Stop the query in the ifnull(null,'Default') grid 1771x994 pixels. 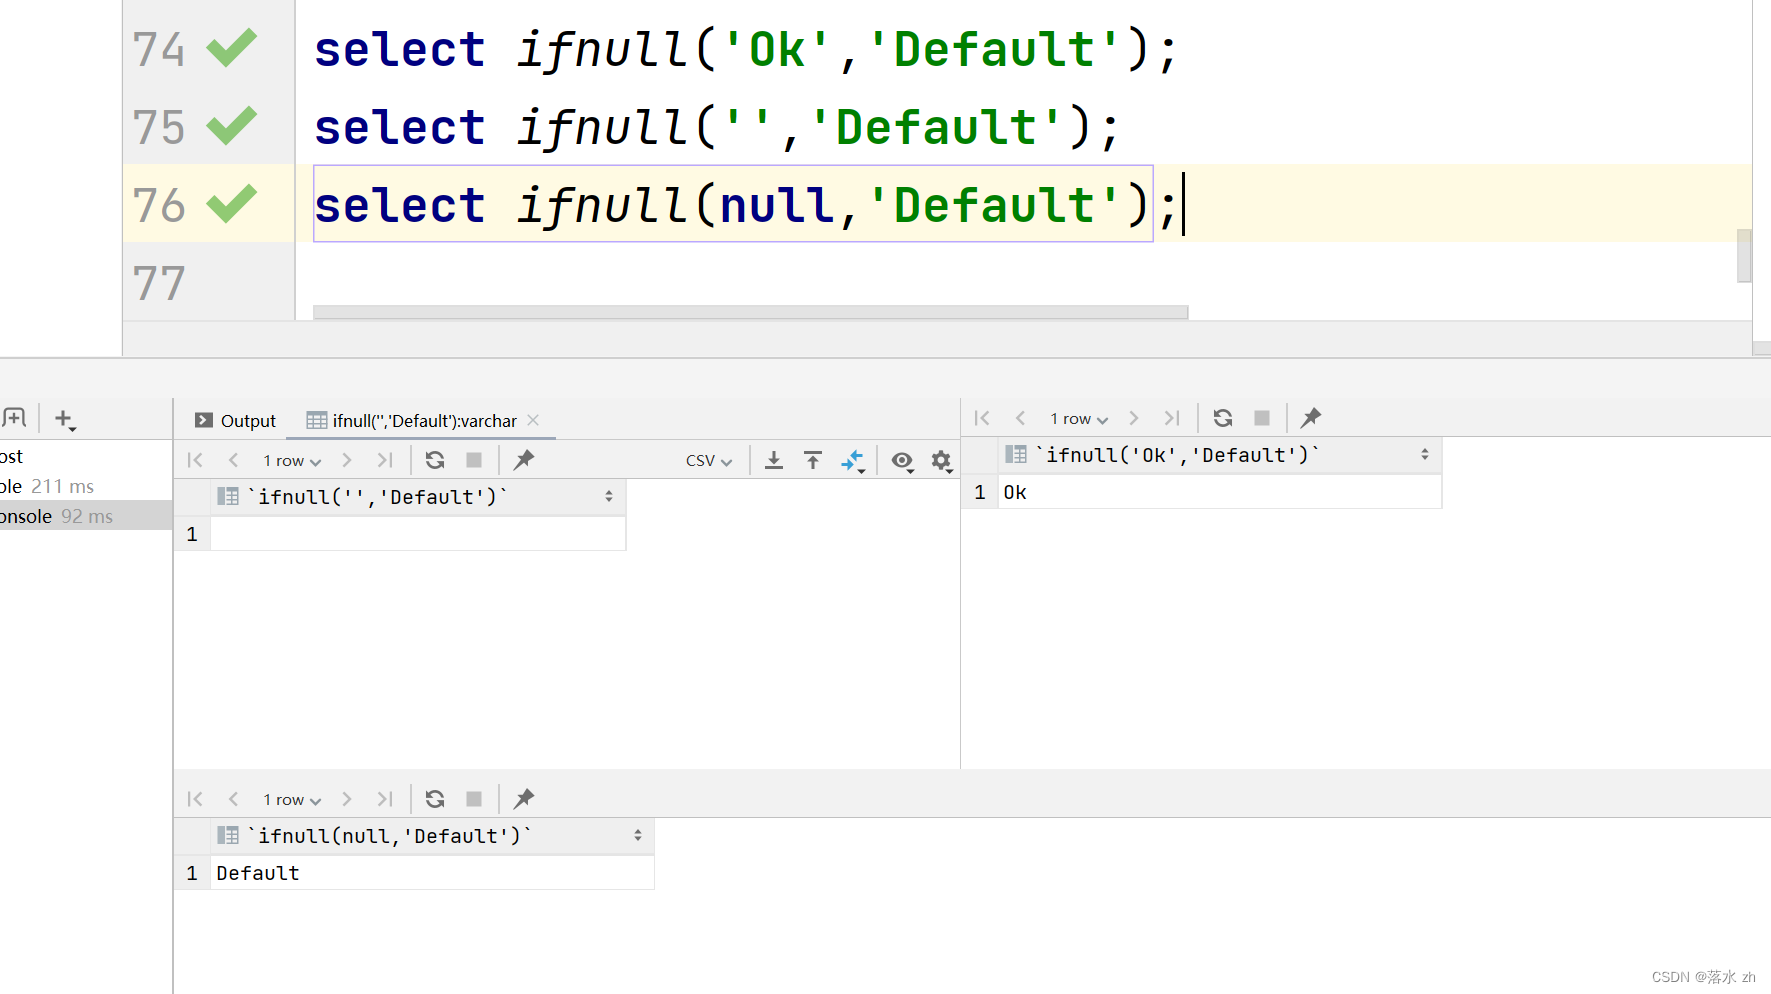(474, 799)
